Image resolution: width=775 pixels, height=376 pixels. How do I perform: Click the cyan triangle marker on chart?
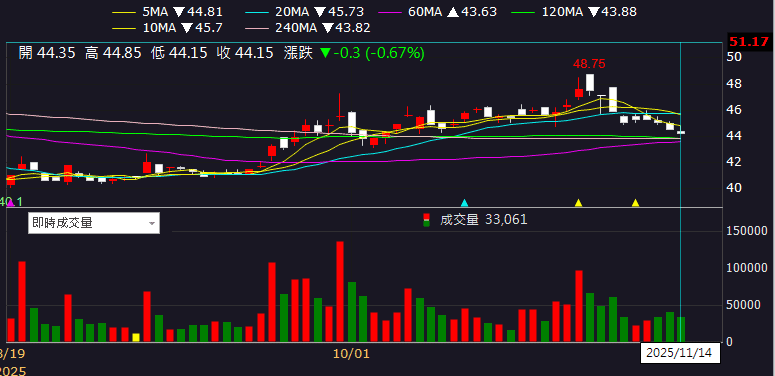coord(464,203)
